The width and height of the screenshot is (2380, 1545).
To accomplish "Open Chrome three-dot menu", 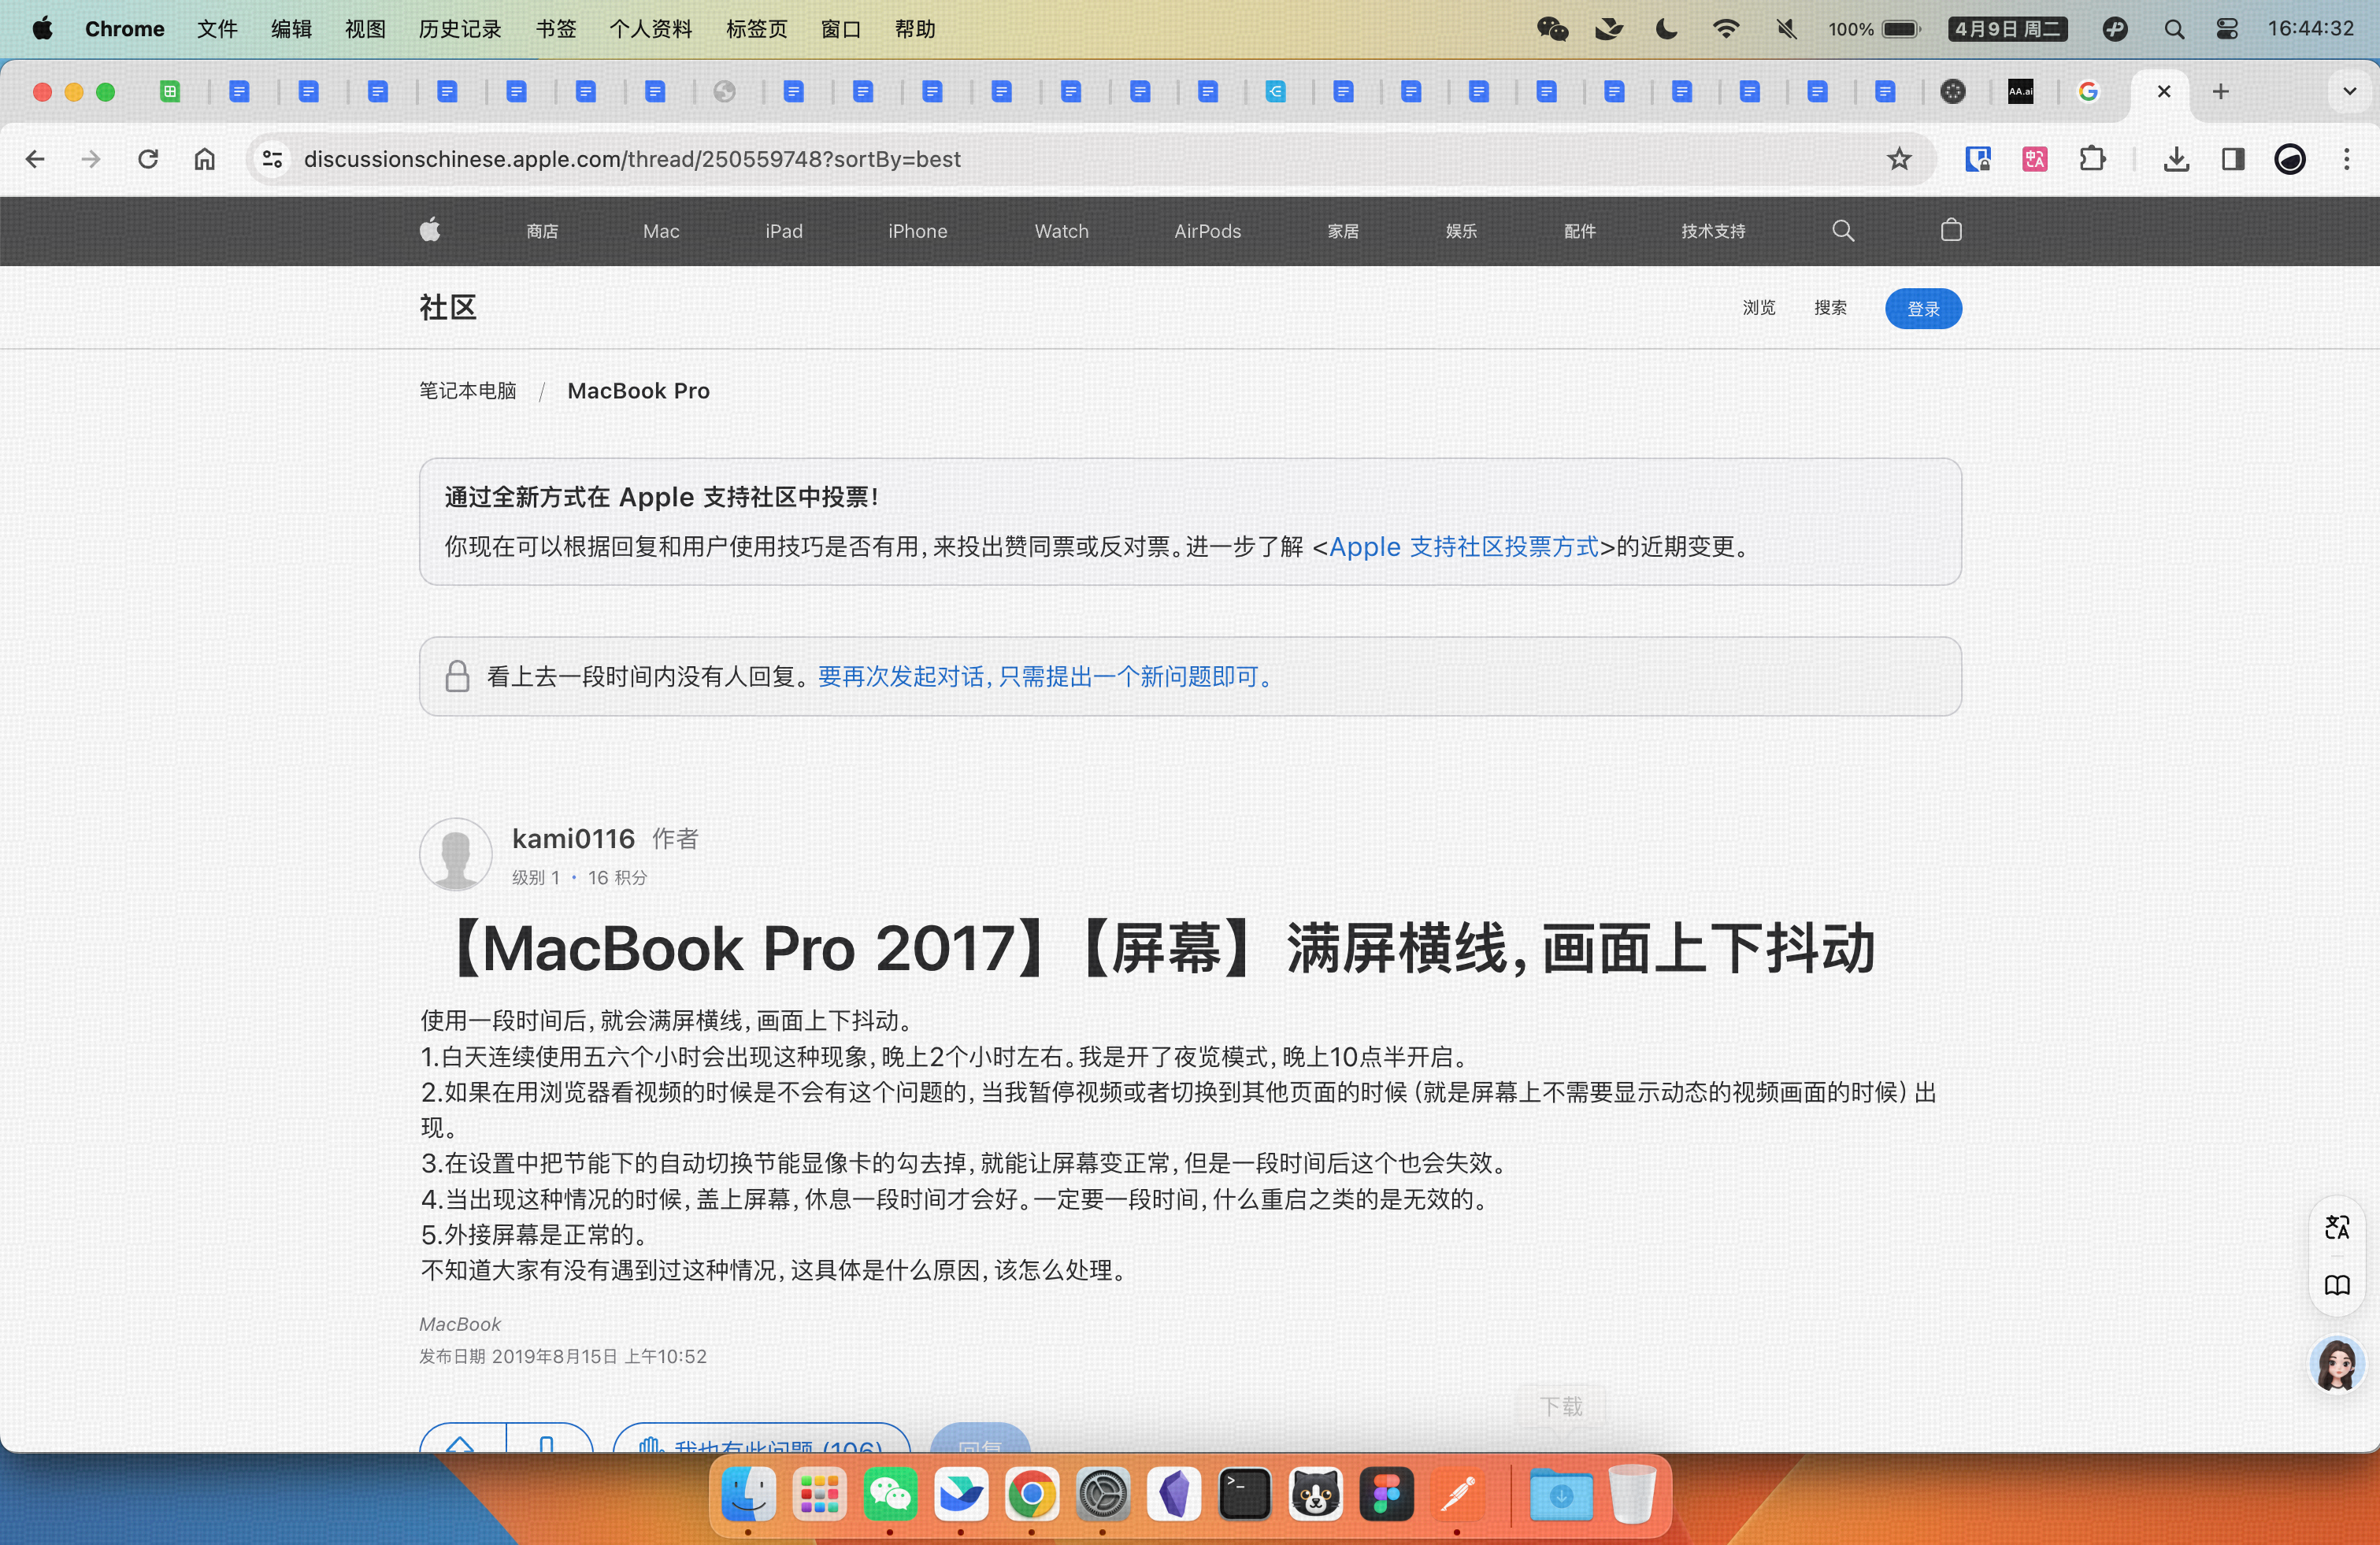I will (2346, 159).
